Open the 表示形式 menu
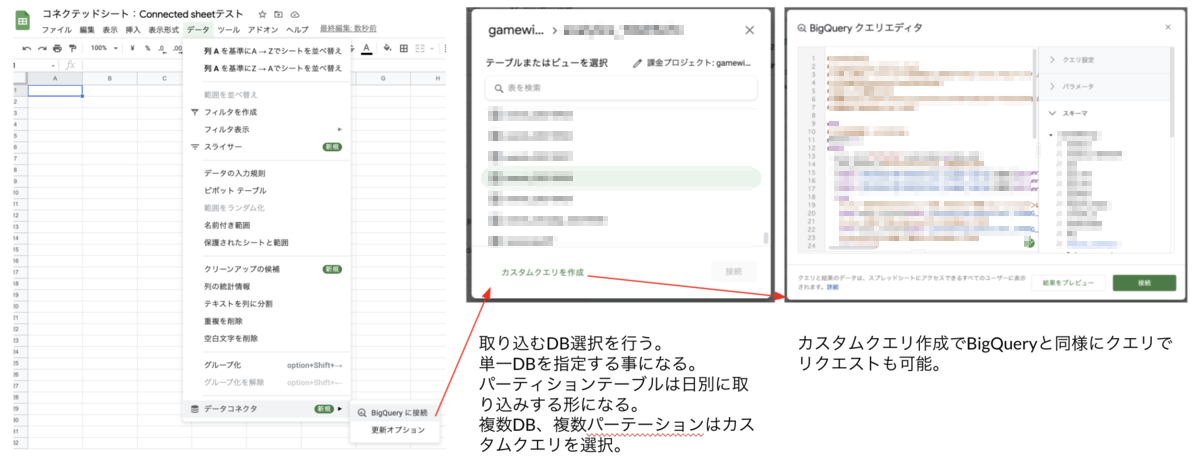 coord(164,30)
